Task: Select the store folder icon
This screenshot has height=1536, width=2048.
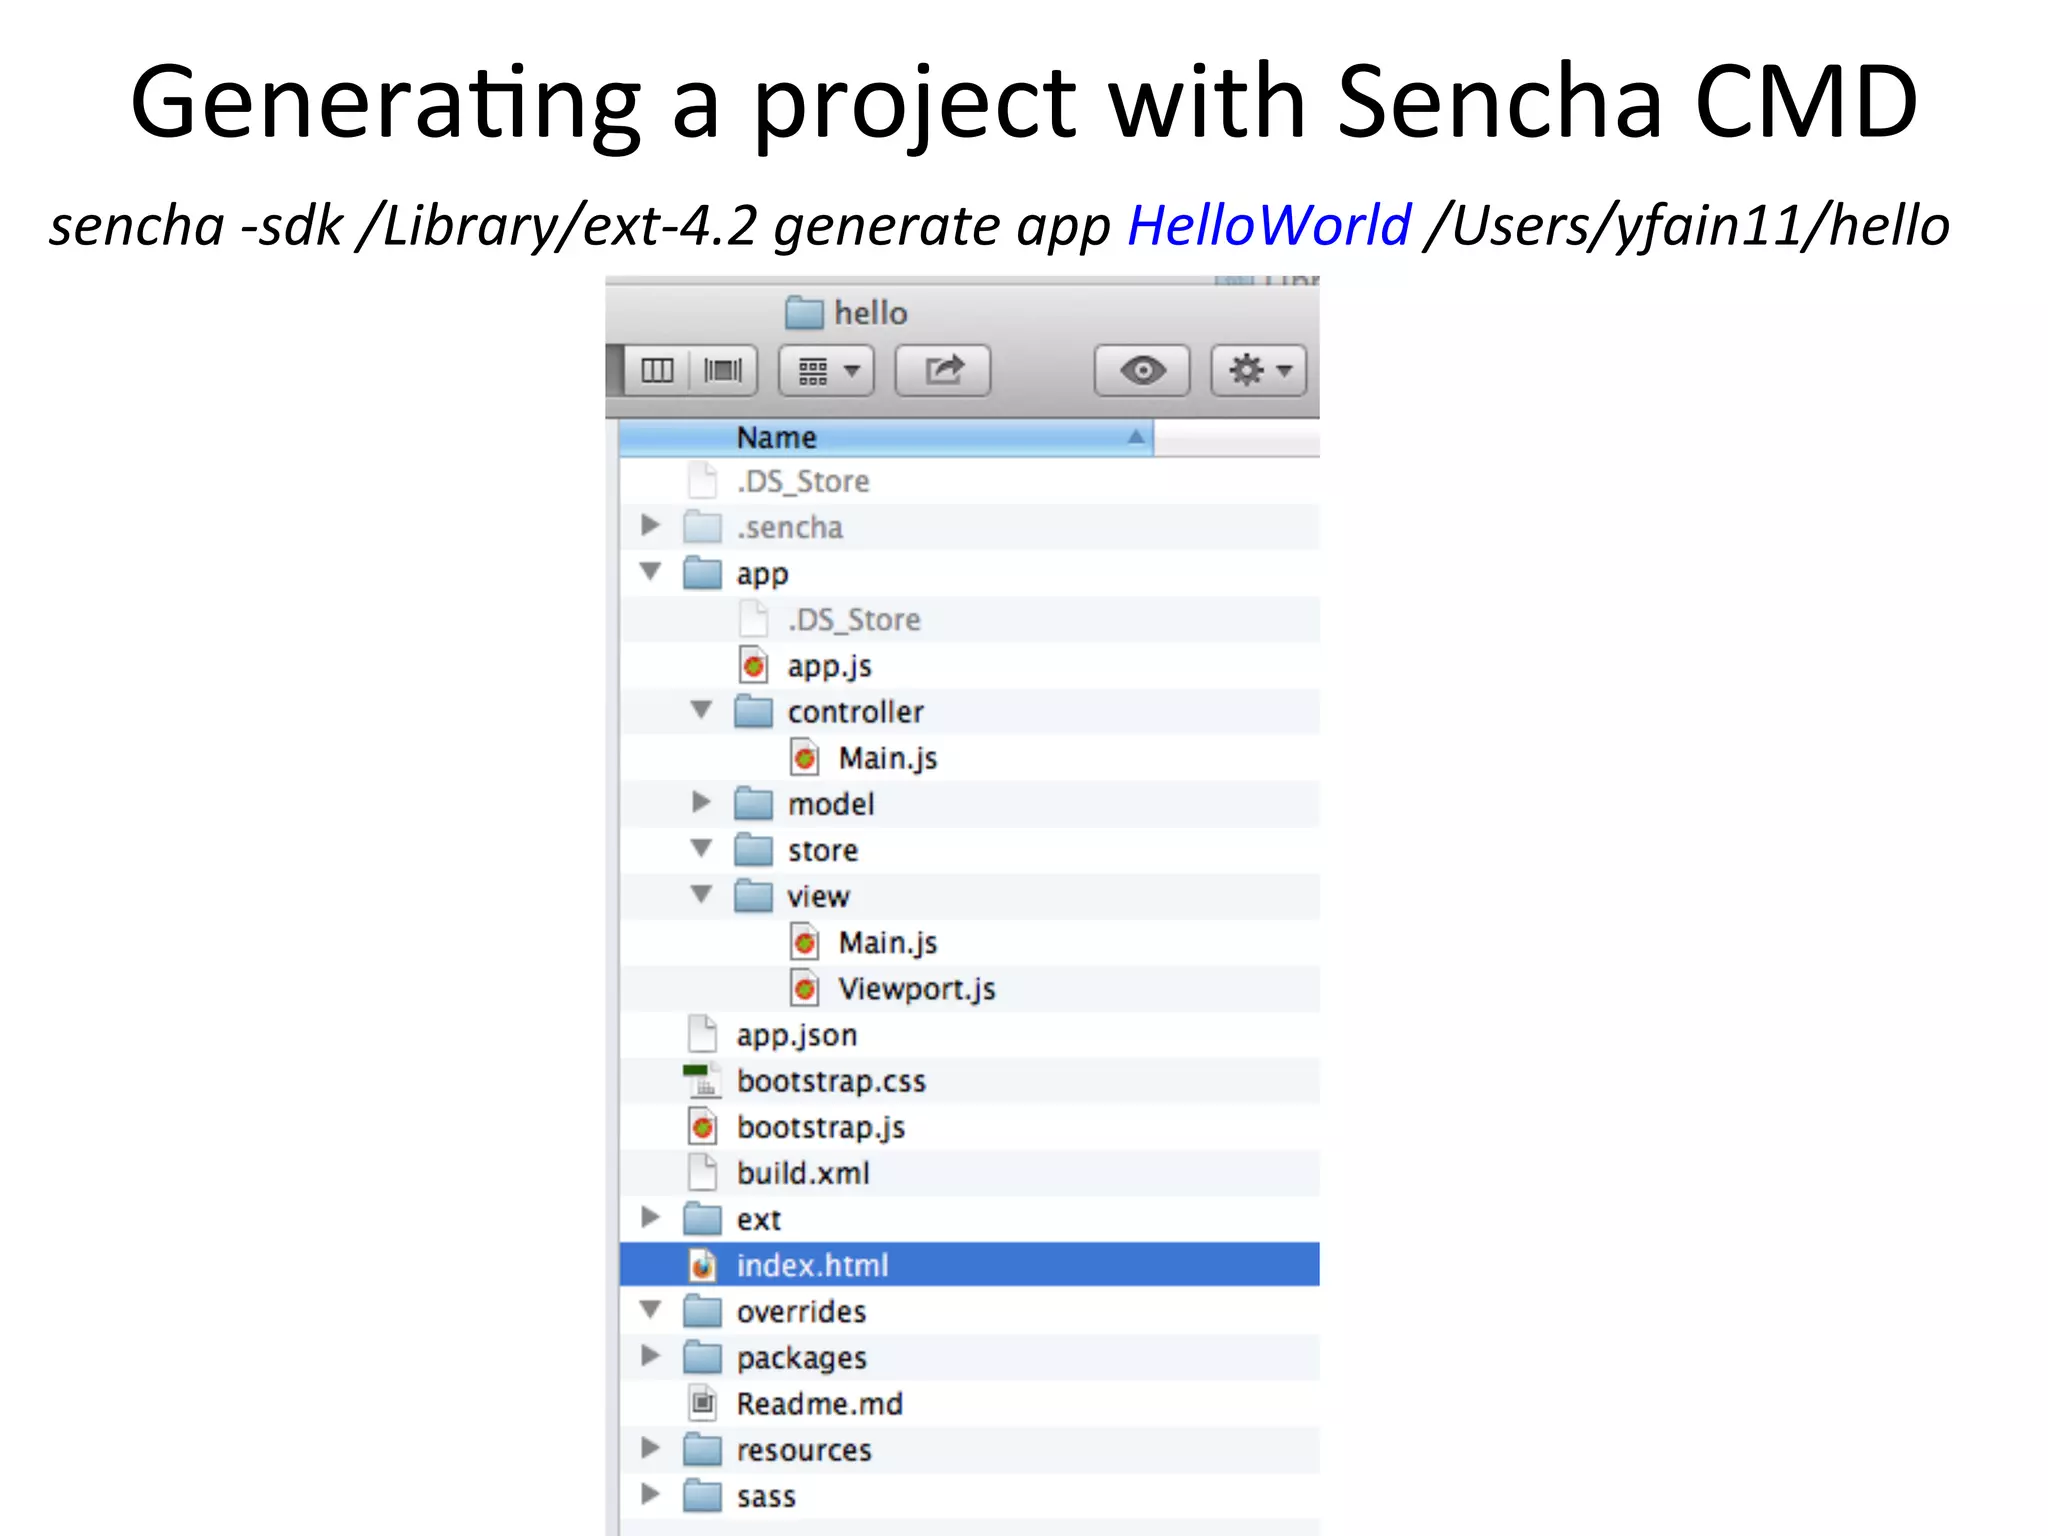Action: click(x=753, y=849)
